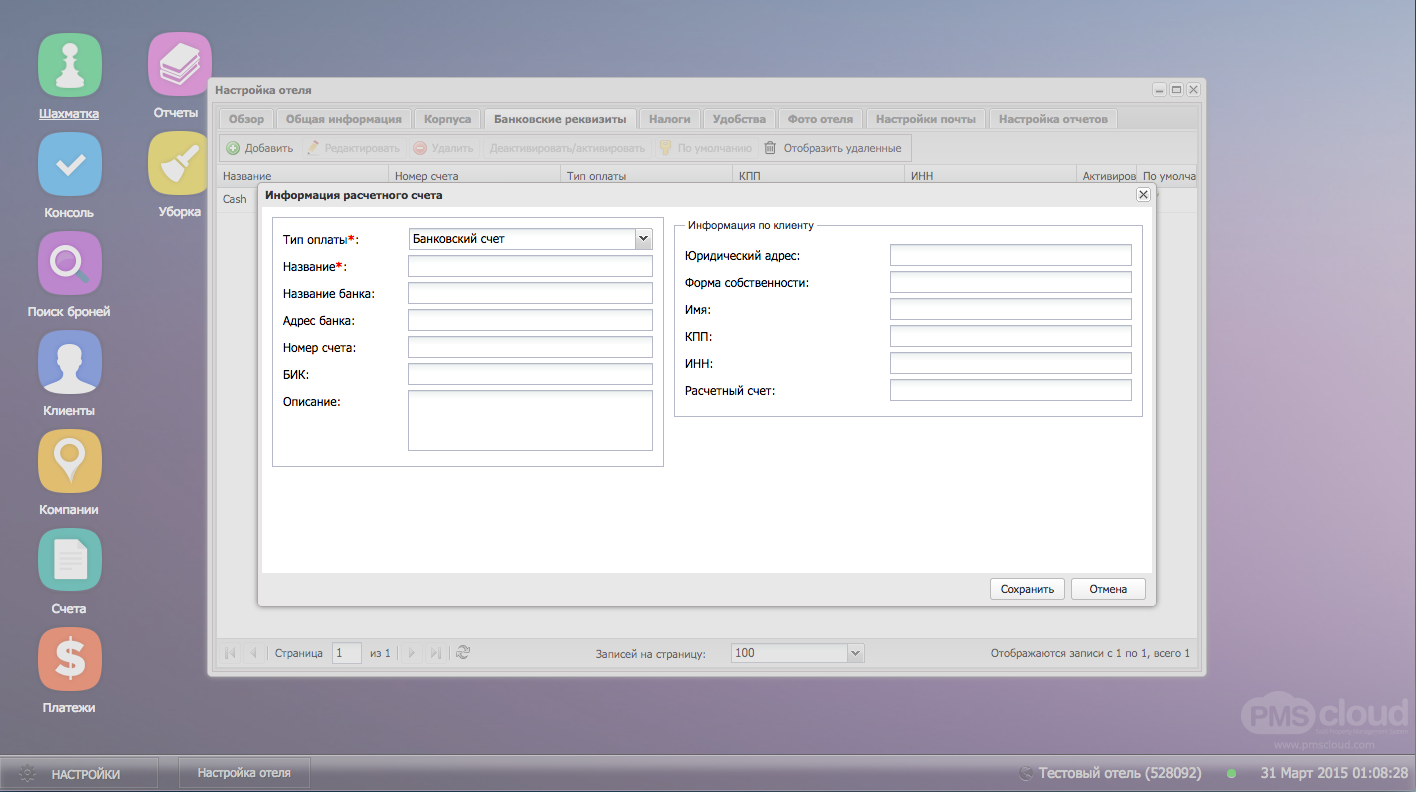Click the Сохранить button

(1027, 589)
